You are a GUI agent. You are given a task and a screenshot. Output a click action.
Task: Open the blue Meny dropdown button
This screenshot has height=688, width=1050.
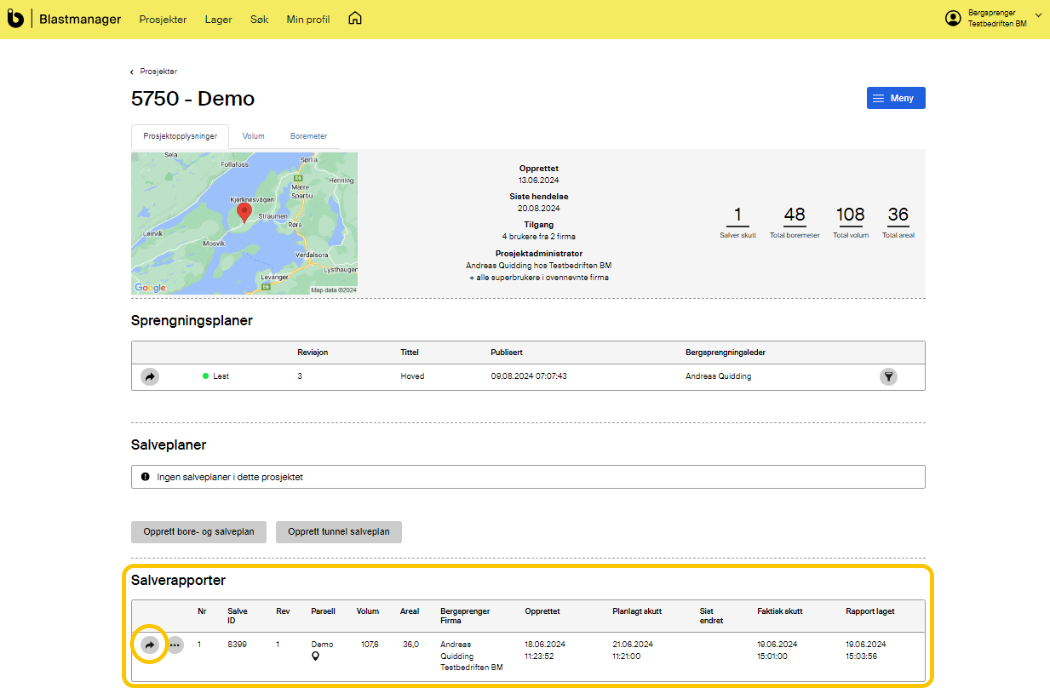point(896,98)
